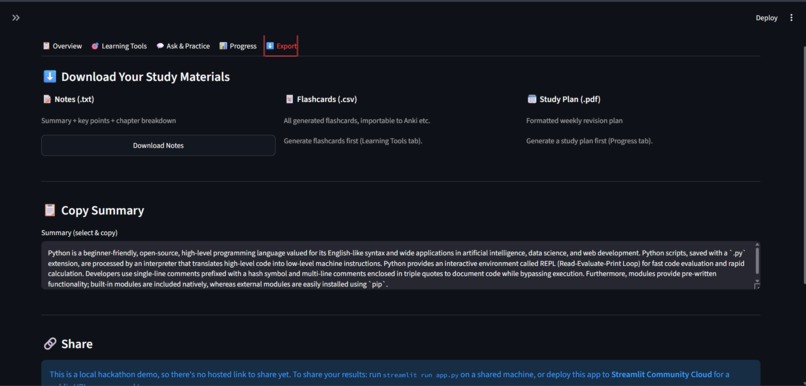Click the Study Plan (.pdf) calendar icon

[532, 99]
